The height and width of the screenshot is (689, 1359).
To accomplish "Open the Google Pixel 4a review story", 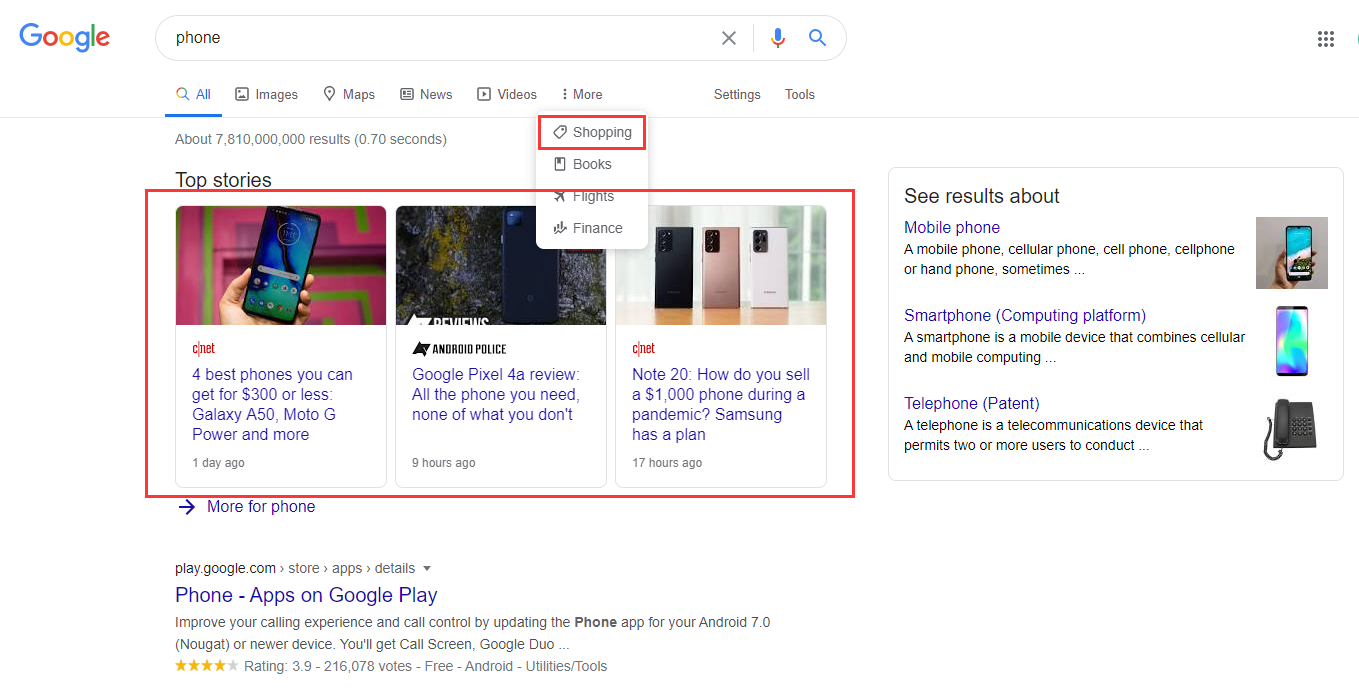I will click(x=496, y=394).
